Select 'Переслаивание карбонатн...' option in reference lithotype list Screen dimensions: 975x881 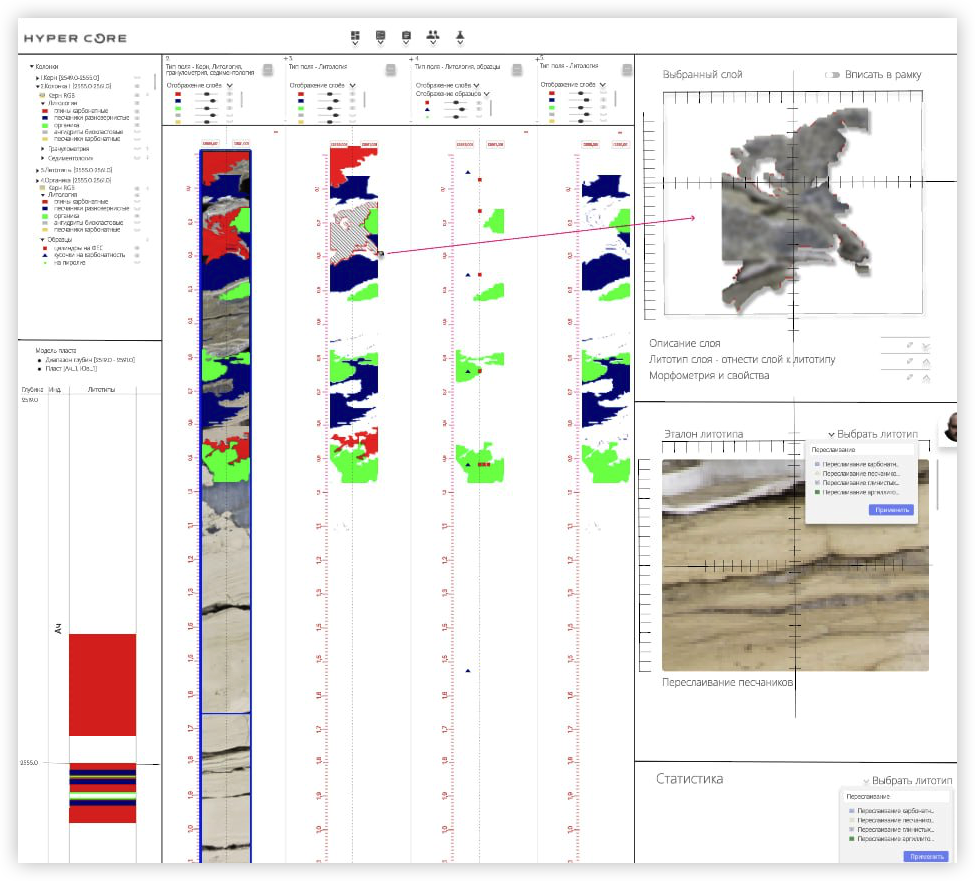click(857, 464)
